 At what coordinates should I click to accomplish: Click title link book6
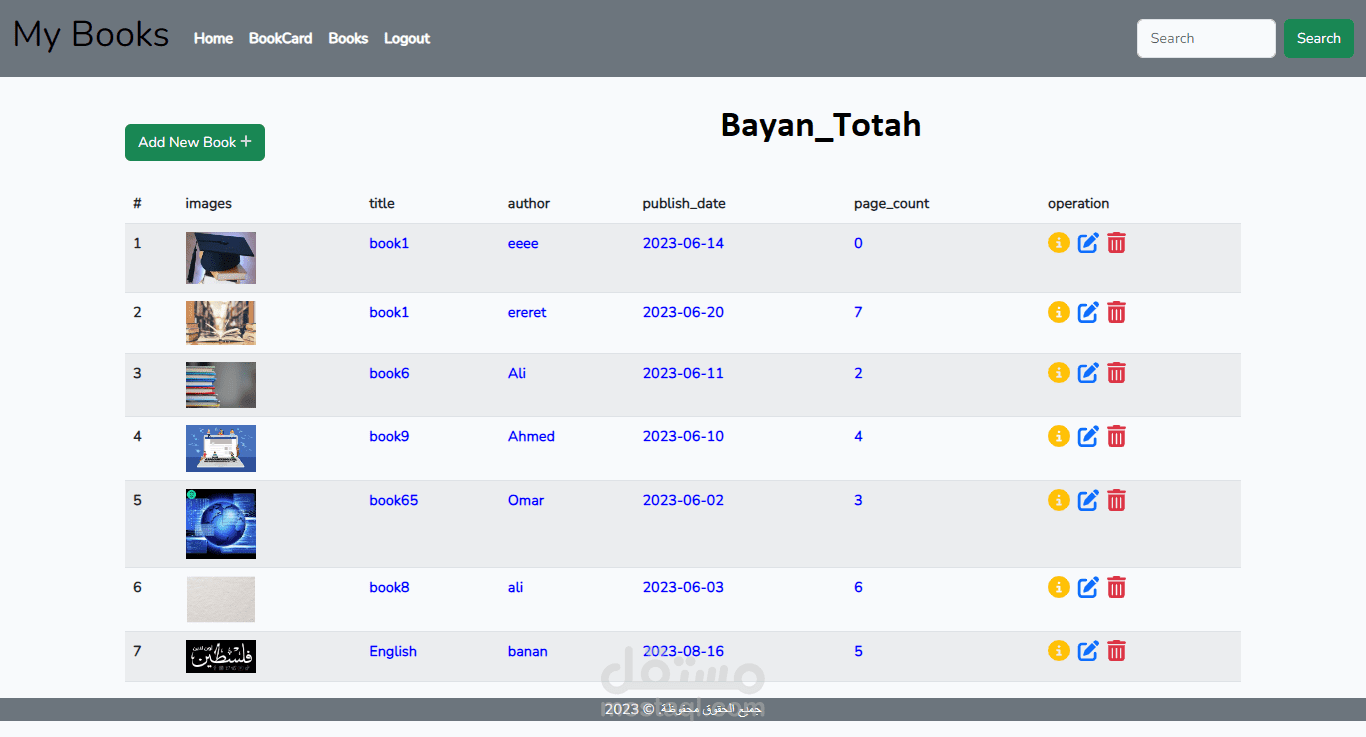point(389,373)
